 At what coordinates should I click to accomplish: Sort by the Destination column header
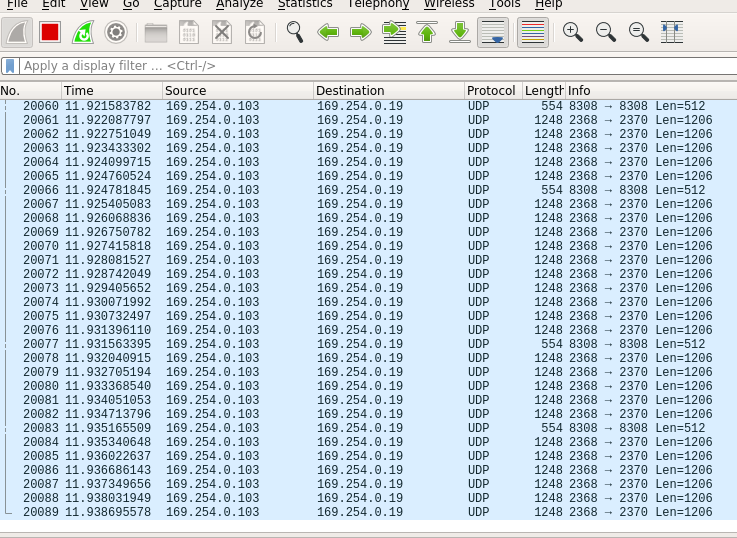[x=389, y=90]
